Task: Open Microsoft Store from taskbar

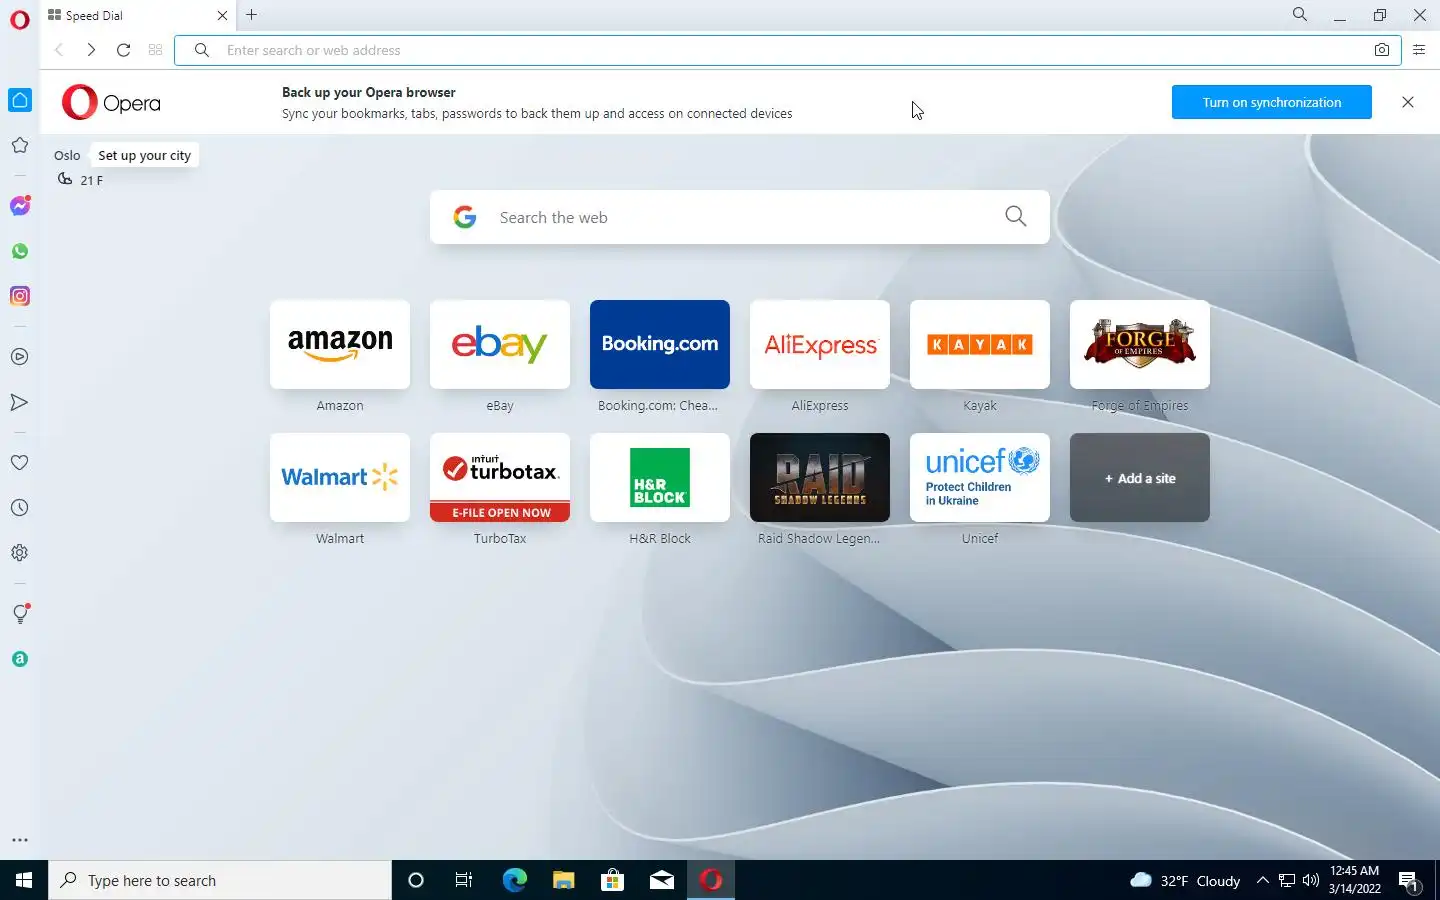Action: click(612, 880)
